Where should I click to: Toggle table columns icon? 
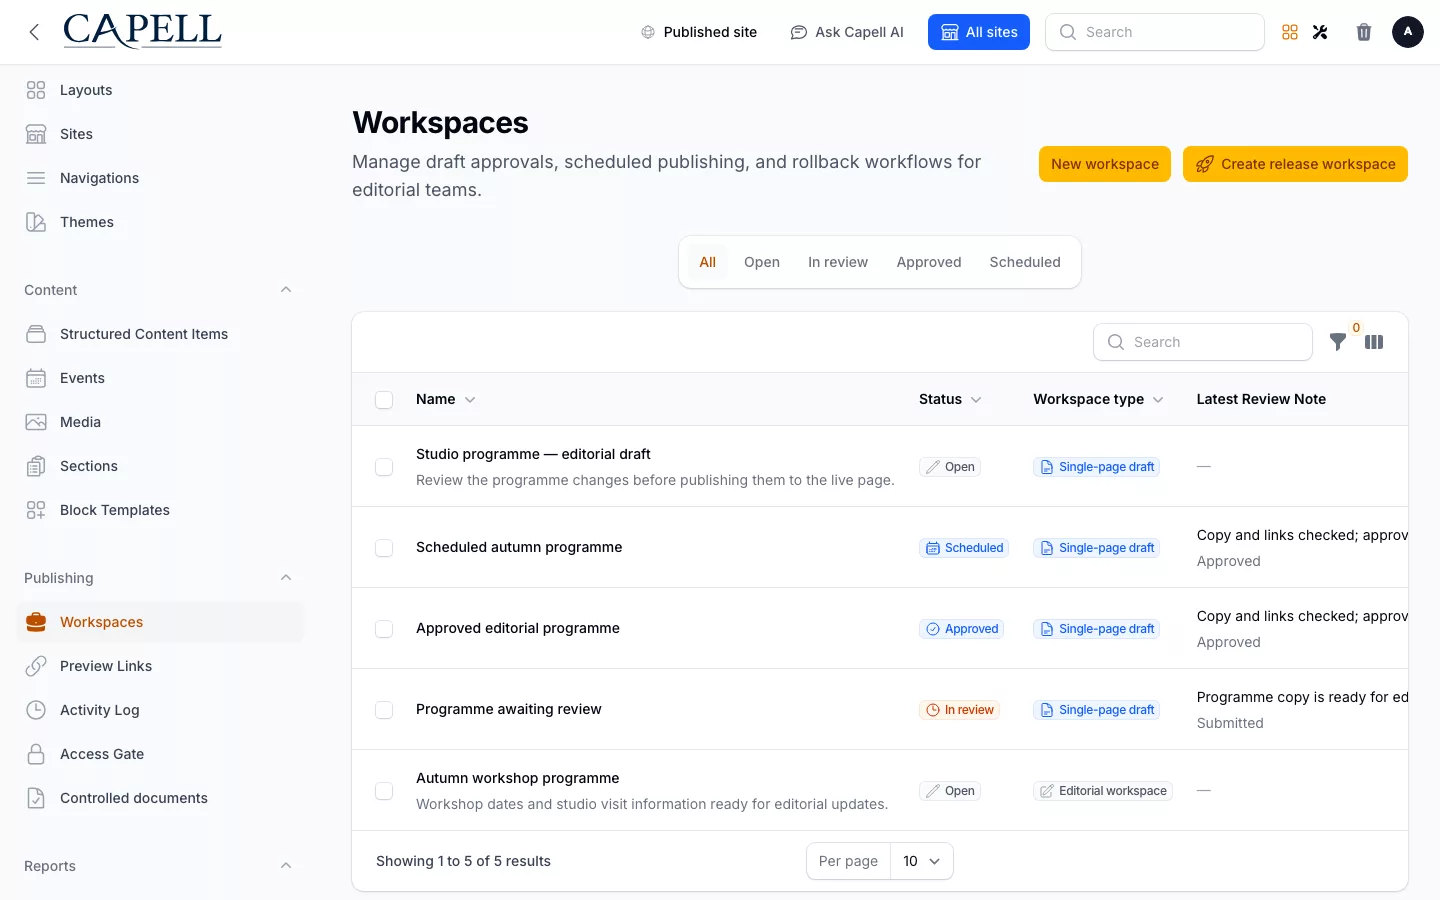1374,342
